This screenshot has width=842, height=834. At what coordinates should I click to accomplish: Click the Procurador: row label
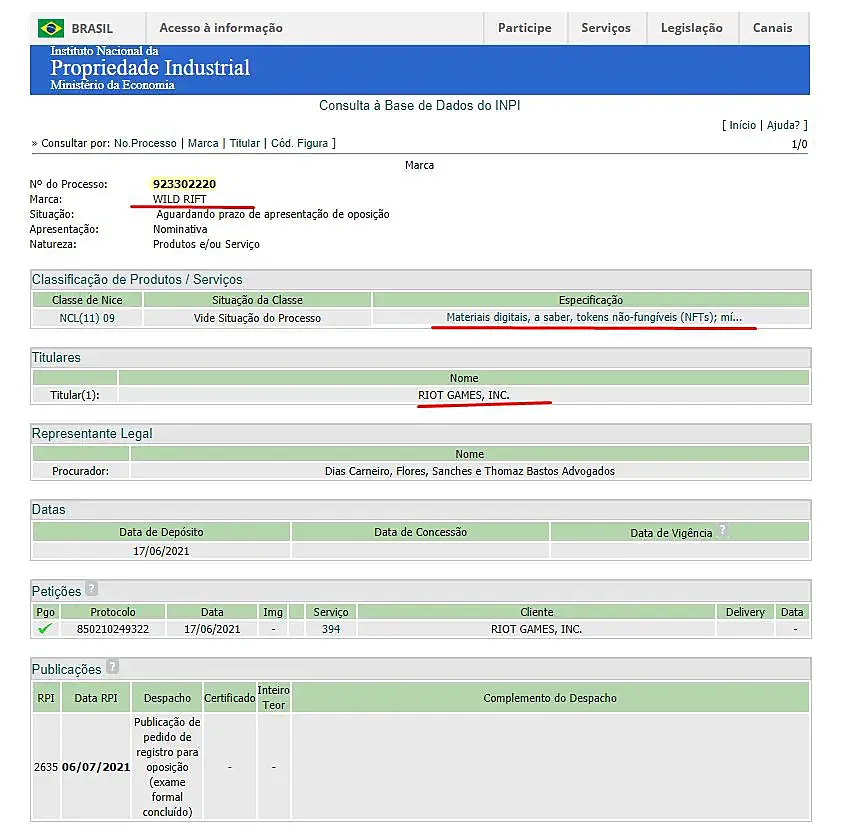tap(81, 471)
